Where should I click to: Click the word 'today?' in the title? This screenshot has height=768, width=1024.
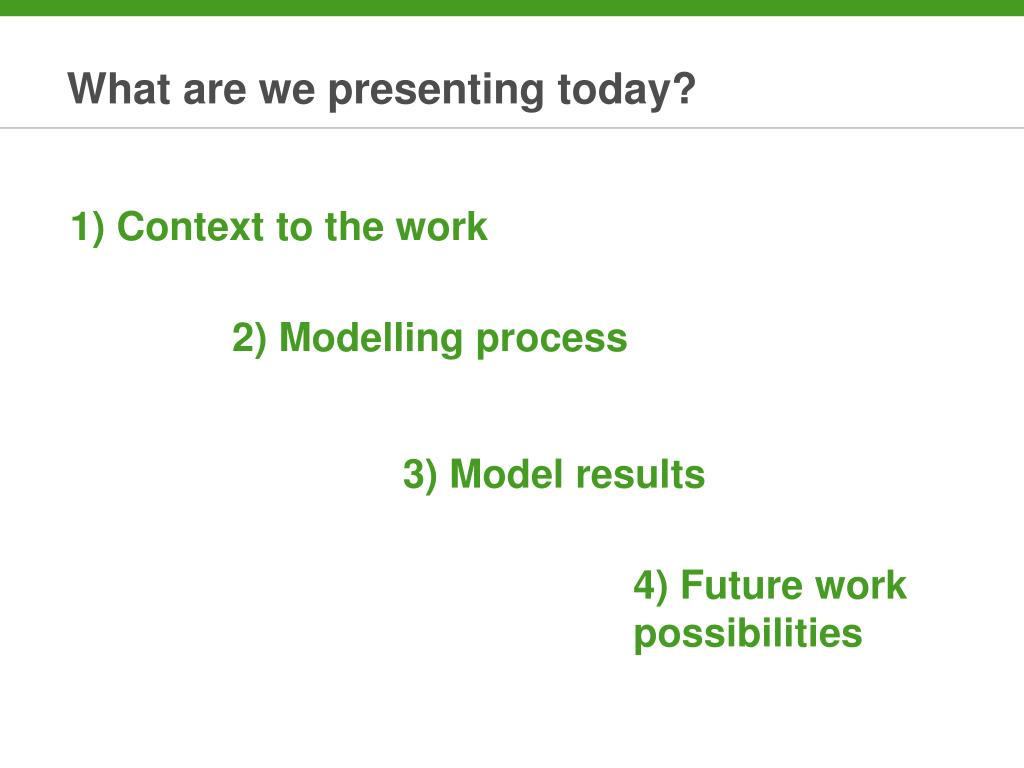tap(627, 91)
